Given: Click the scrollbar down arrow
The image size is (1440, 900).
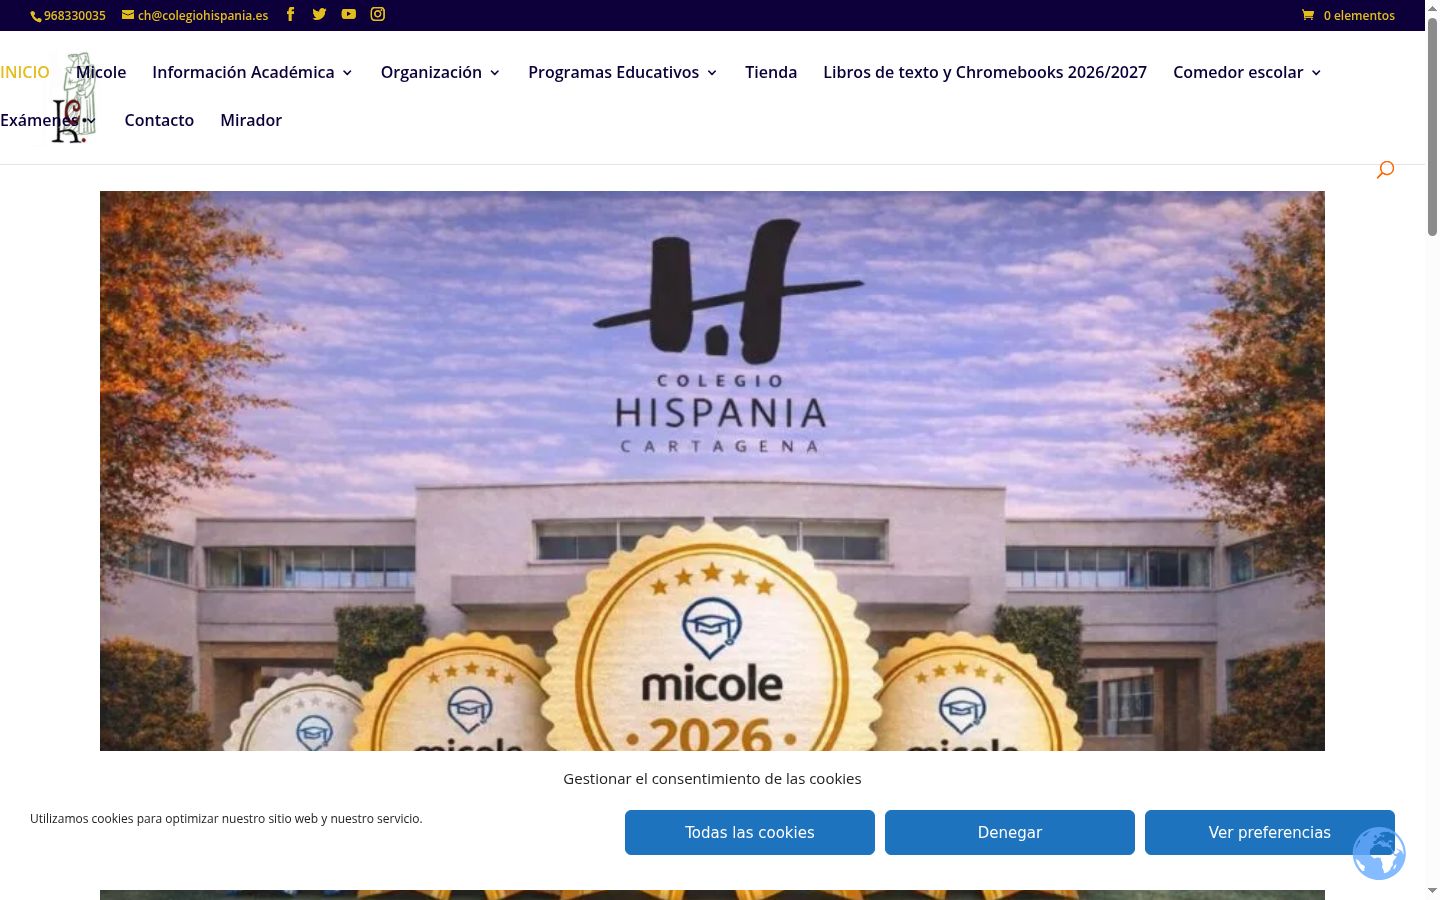Looking at the screenshot, I should click(x=1432, y=890).
